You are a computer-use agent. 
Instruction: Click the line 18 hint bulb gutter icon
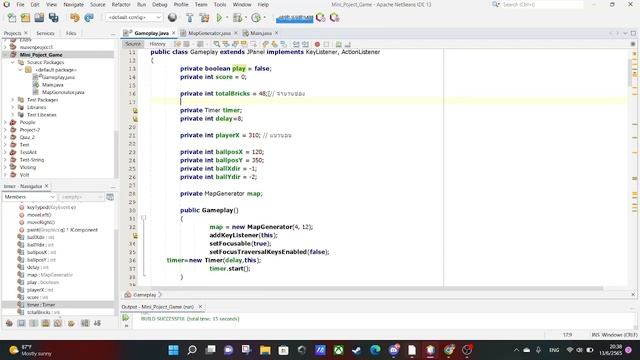pos(135,110)
